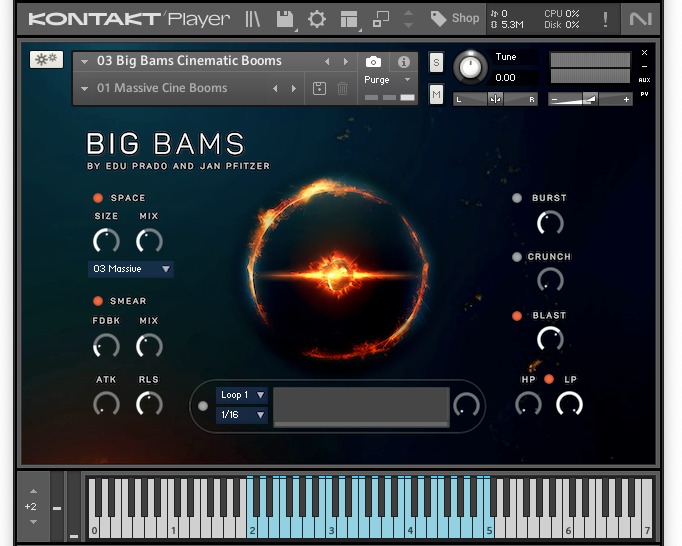Click the instrument snapshot camera icon
The image size is (682, 546).
(373, 62)
